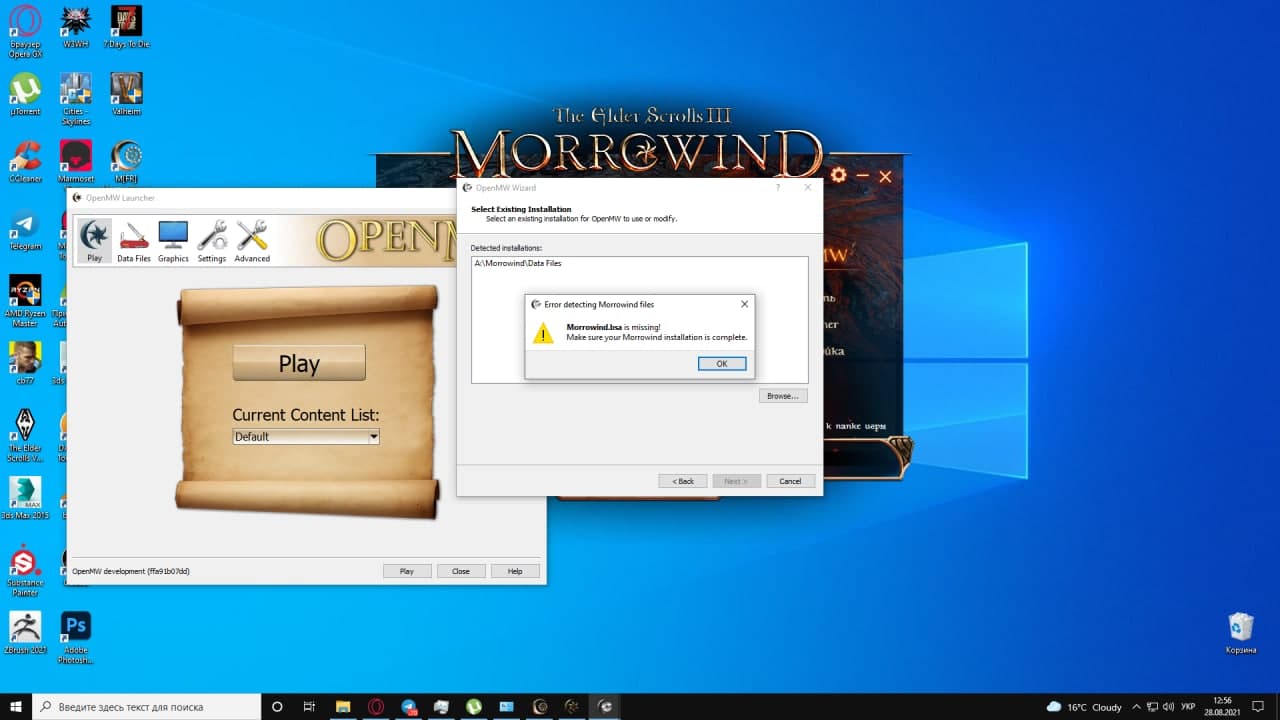The height and width of the screenshot is (720, 1280).
Task: Open the cb77 desktop shortcut
Action: coord(25,363)
